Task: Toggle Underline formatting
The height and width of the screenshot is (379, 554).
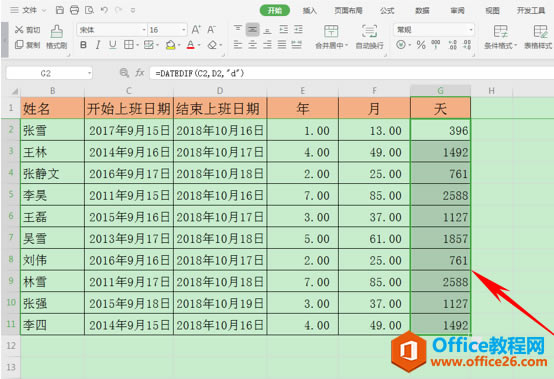Action: coord(113,45)
